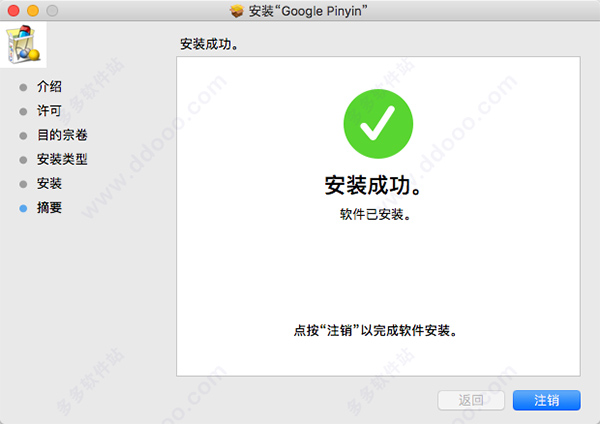Select the 许可 step in sidebar
600x424 pixels.
pos(49,111)
